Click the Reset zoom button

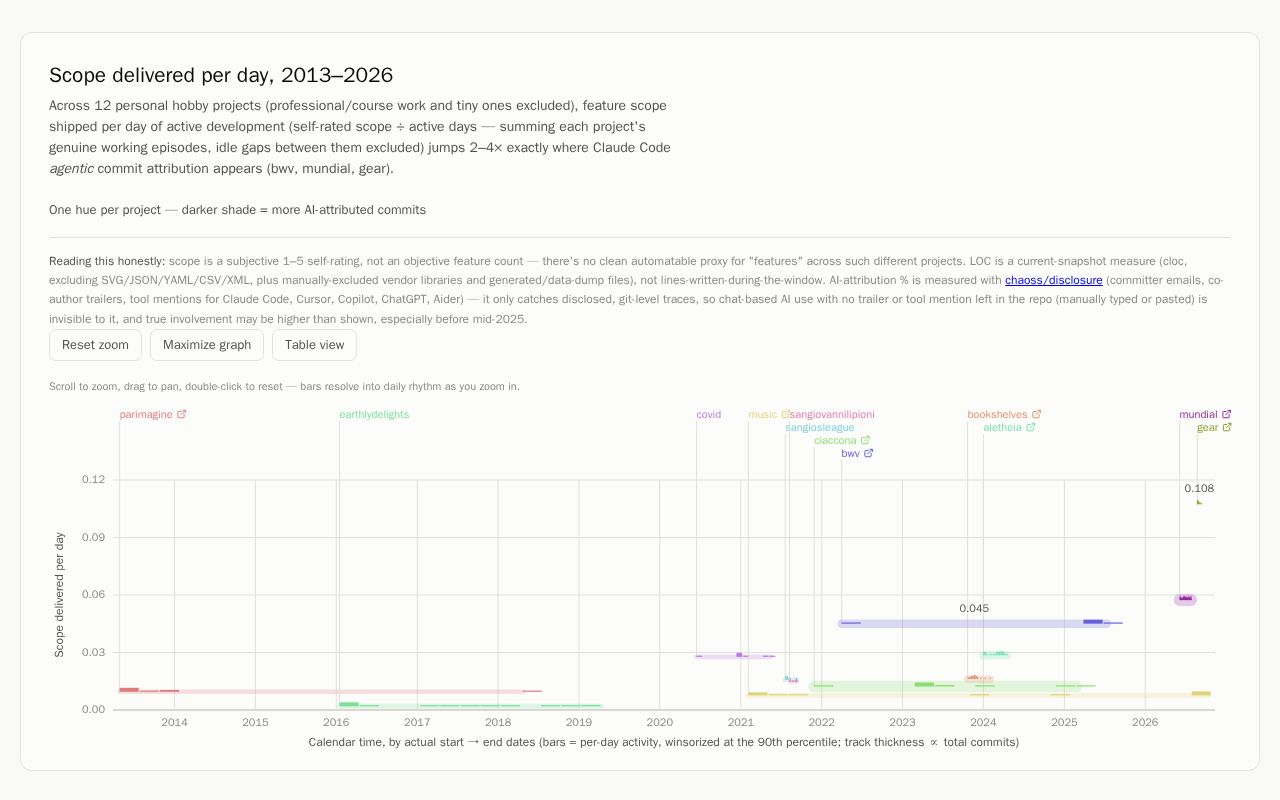pos(95,345)
